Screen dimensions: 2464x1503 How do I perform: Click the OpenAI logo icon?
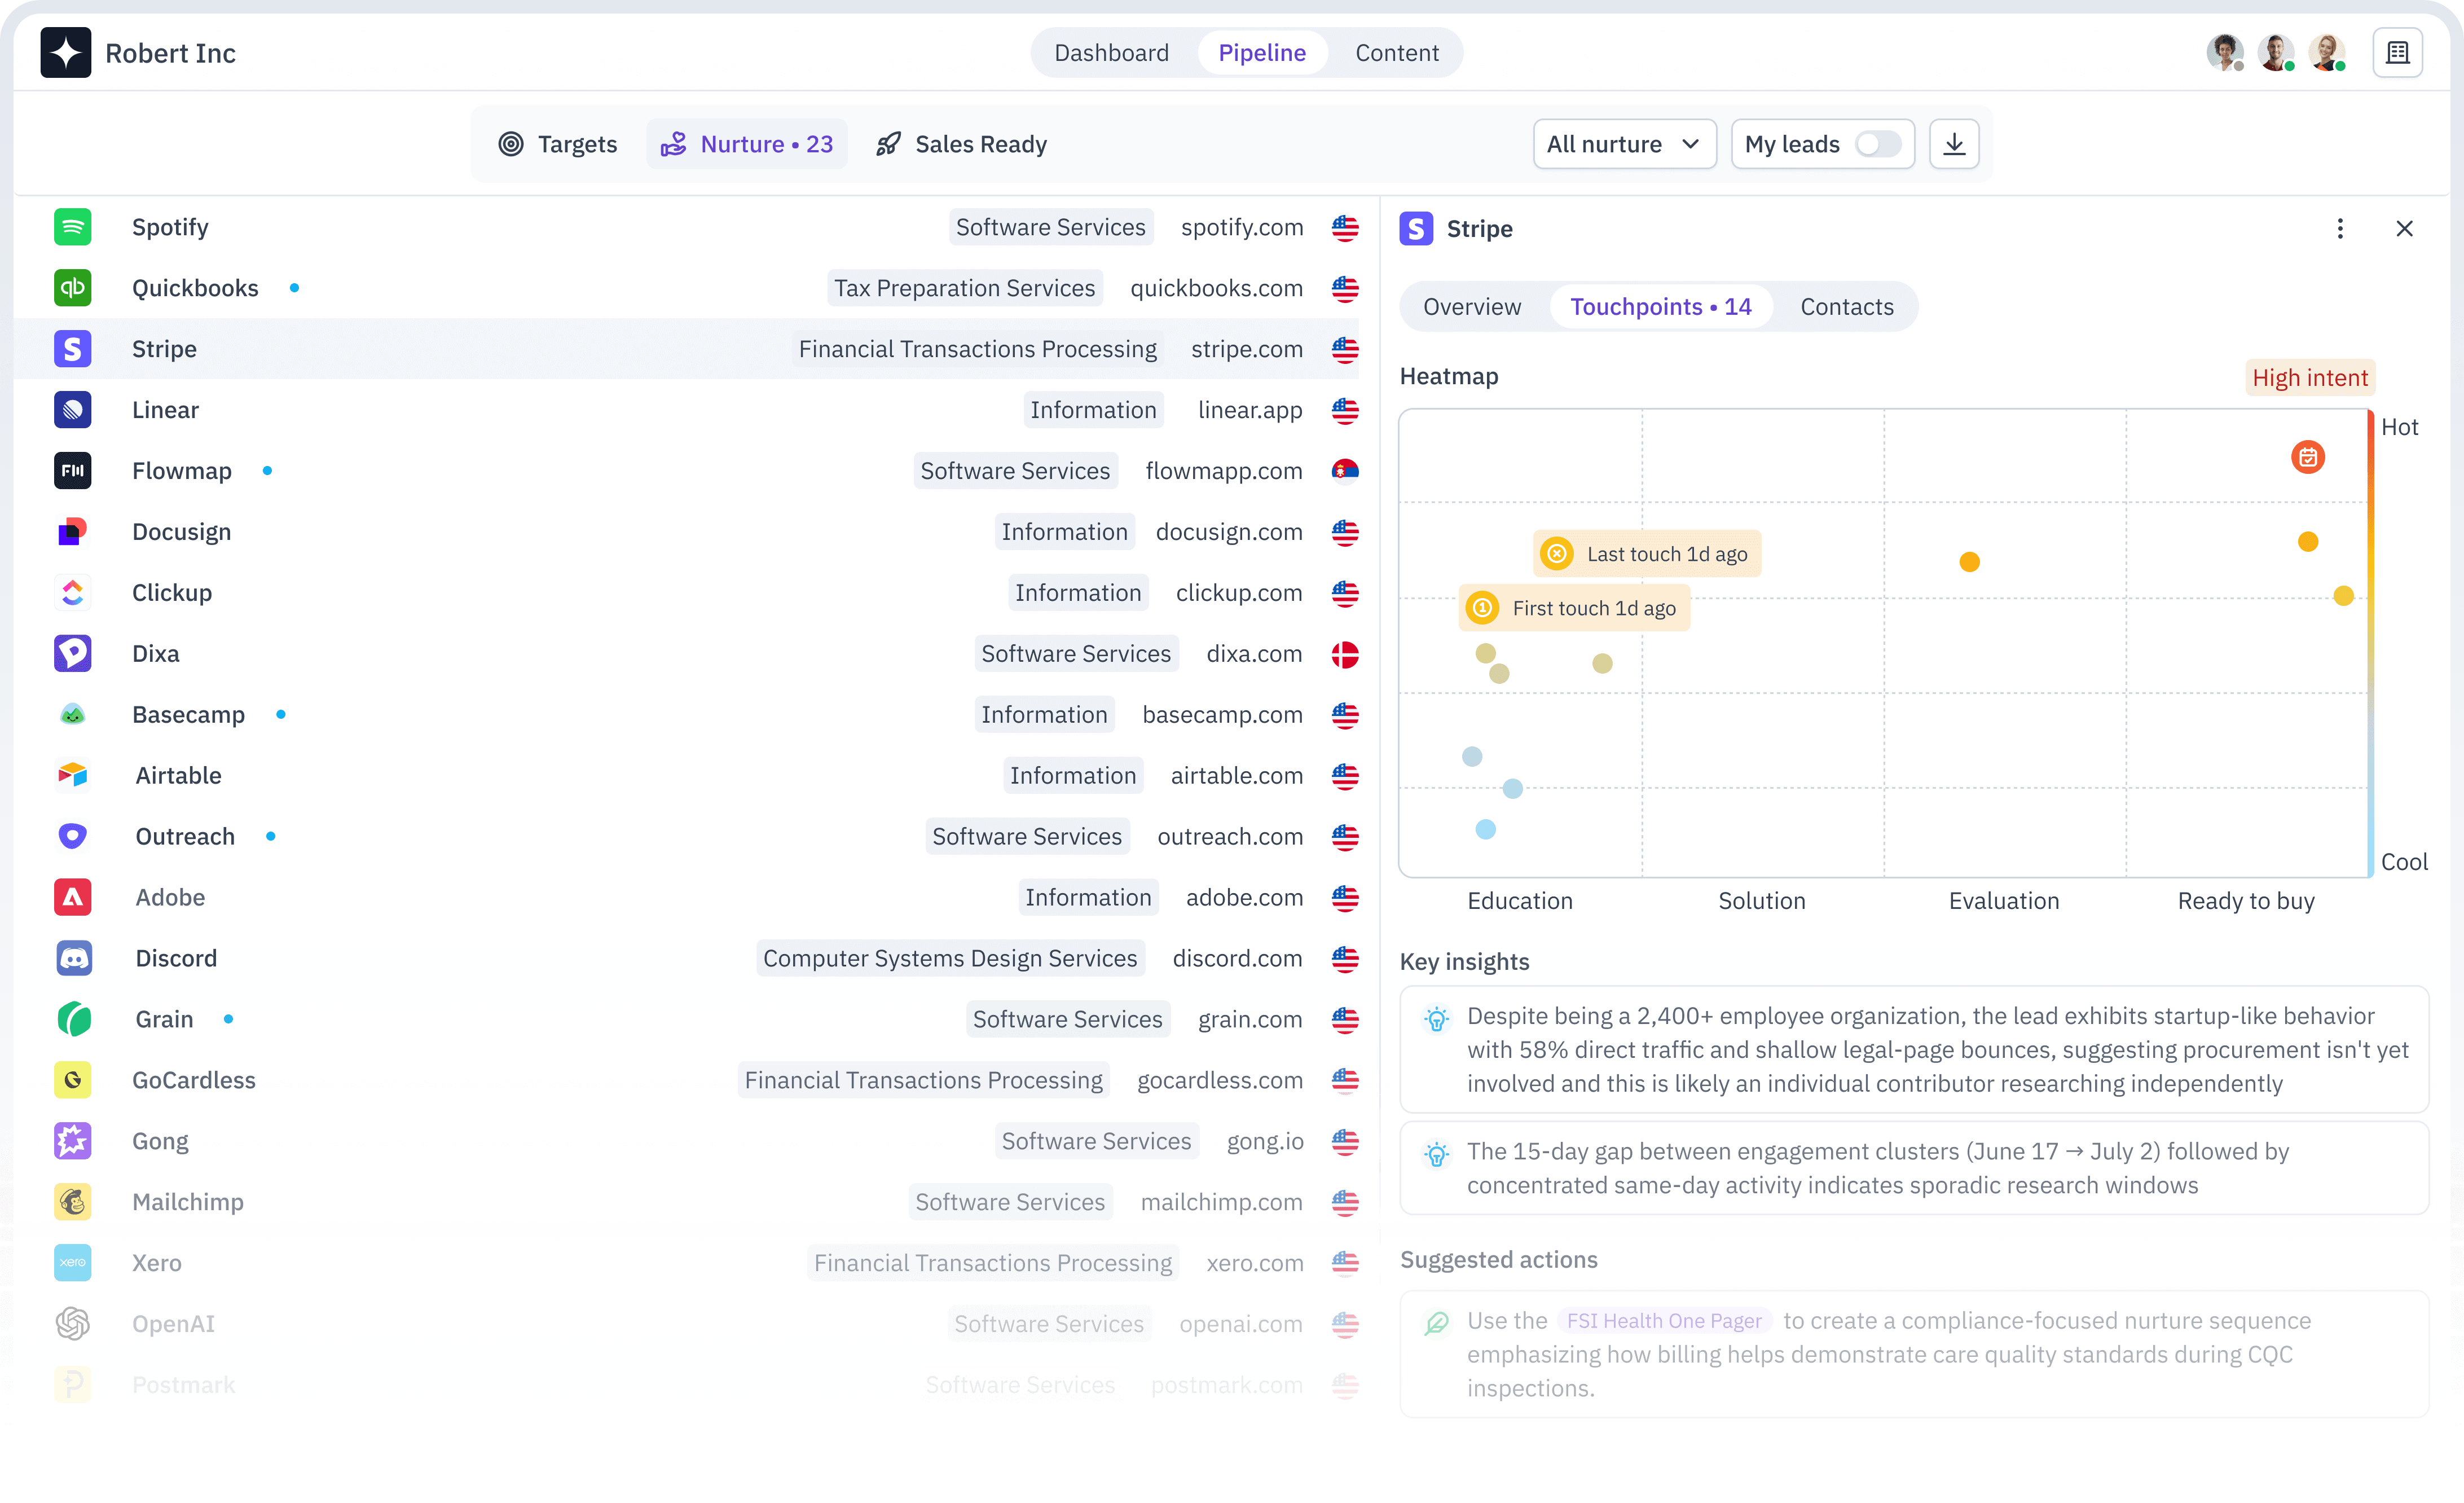pyautogui.click(x=72, y=1325)
